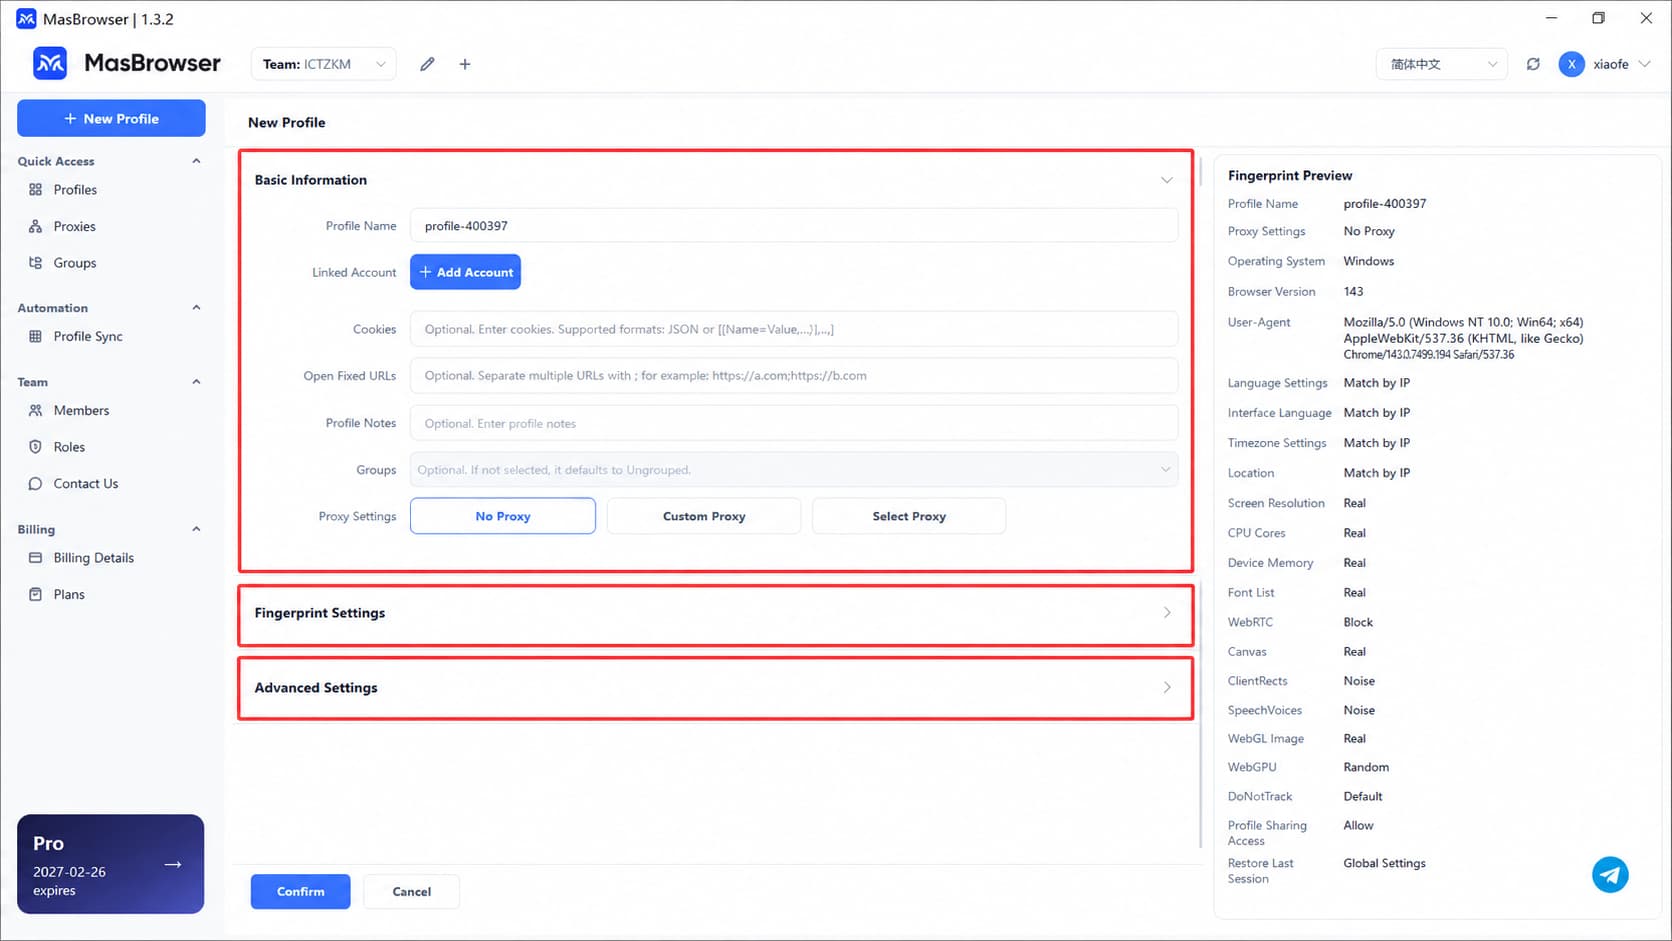
Task: Click the Operating System Windows value
Action: [1368, 261]
